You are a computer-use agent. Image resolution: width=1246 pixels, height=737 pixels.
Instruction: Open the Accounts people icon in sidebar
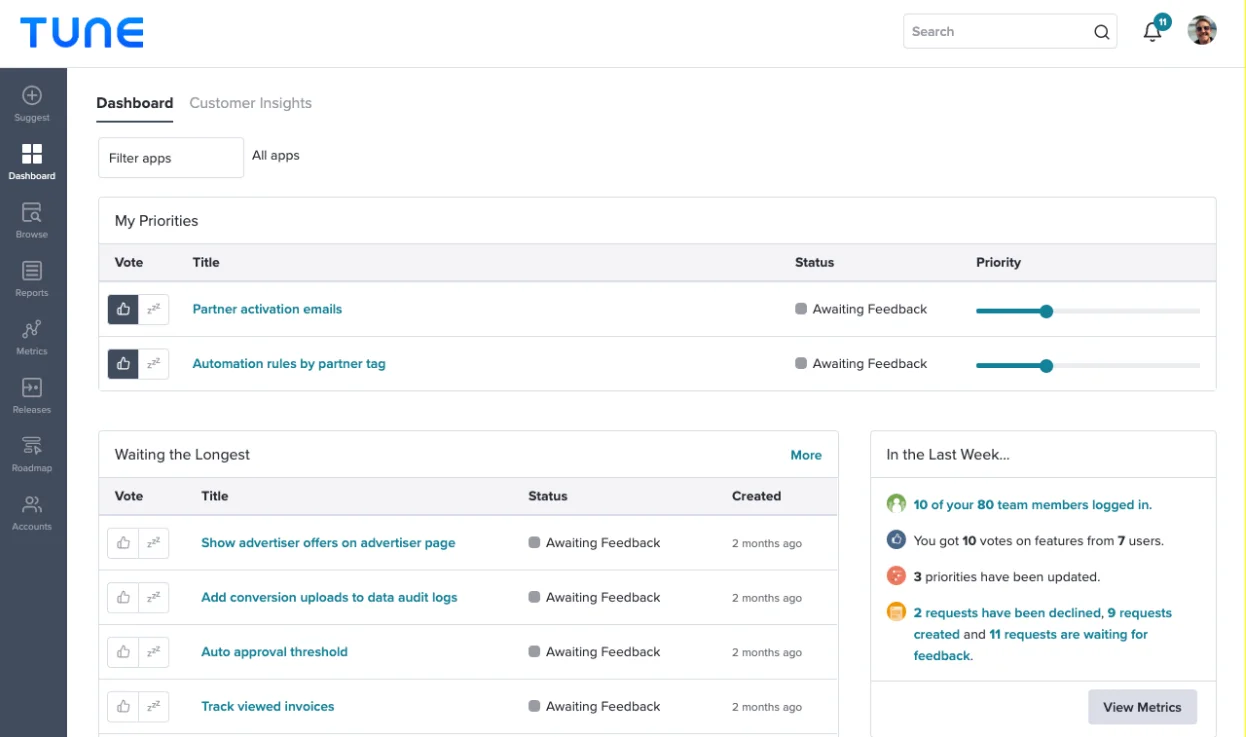pos(32,504)
